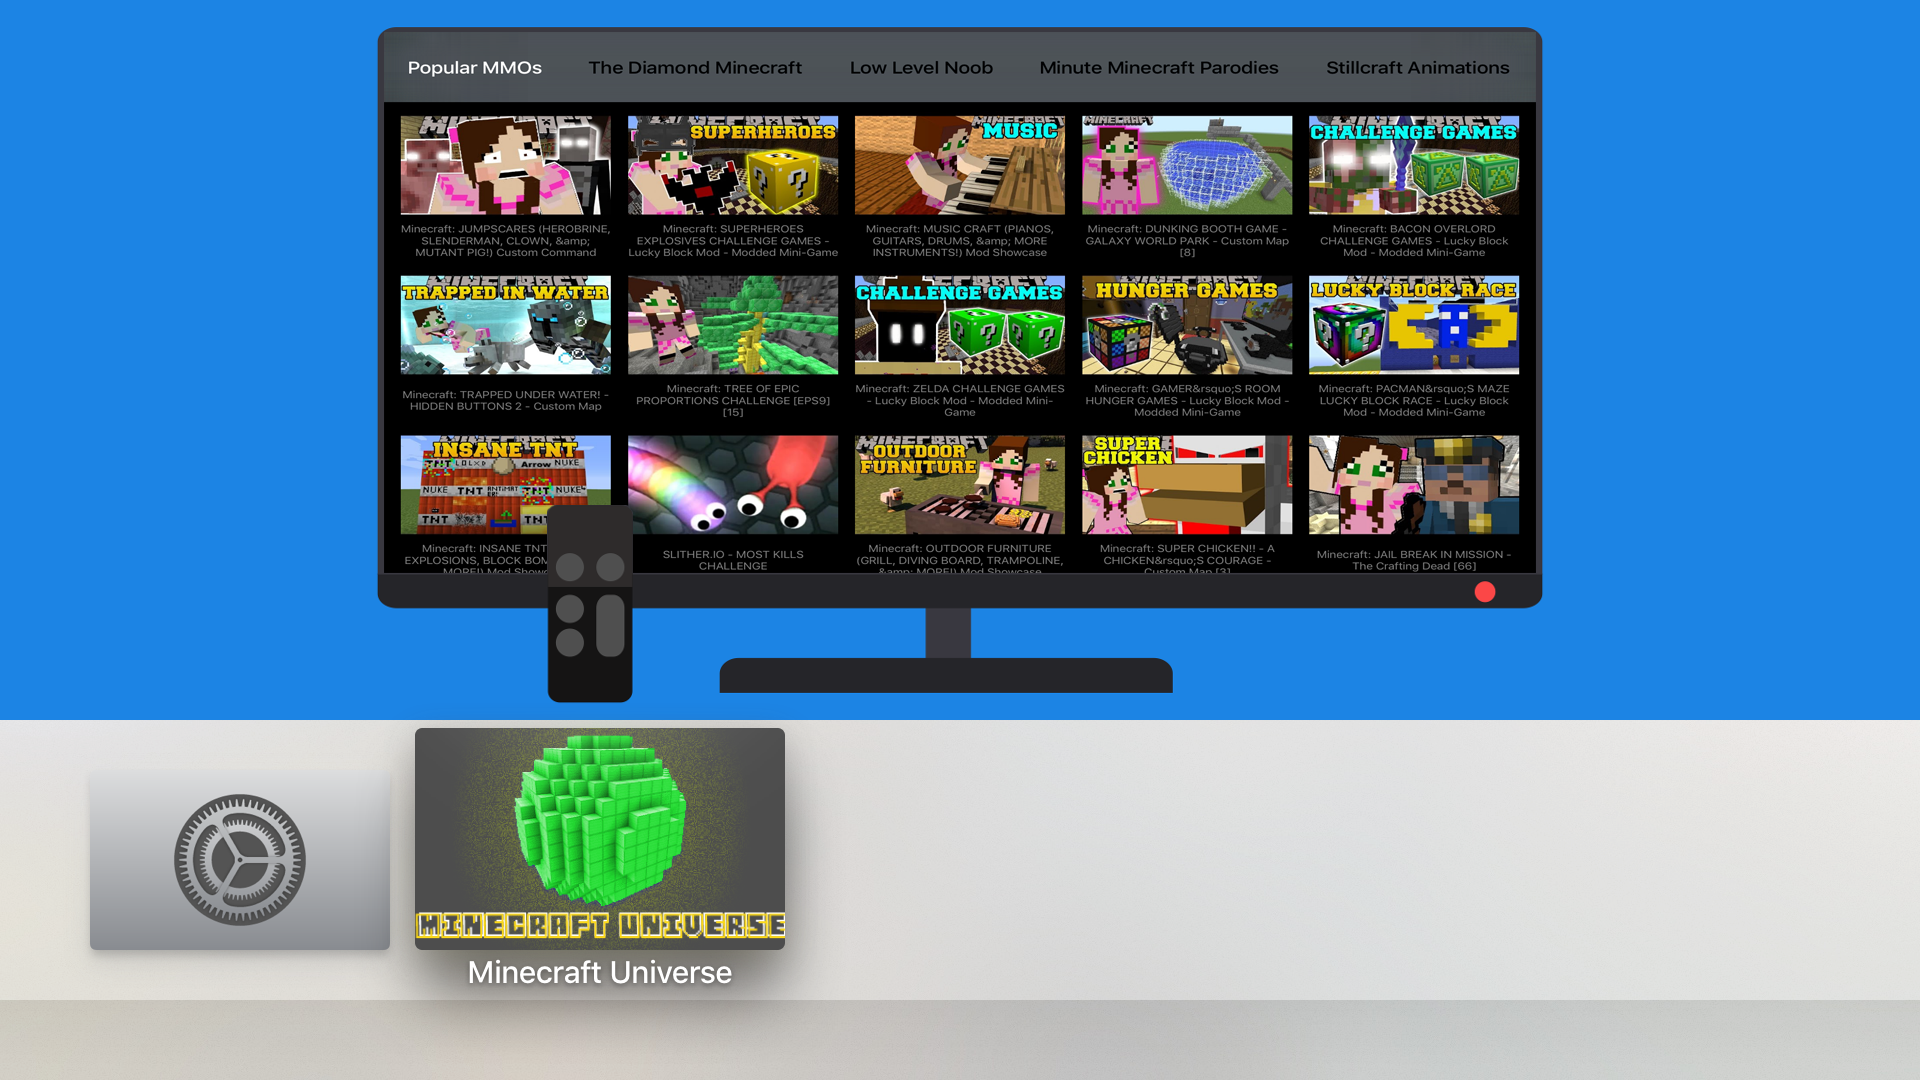
Task: Open the Jail Break In Mission thumbnail
Action: [x=1414, y=485]
